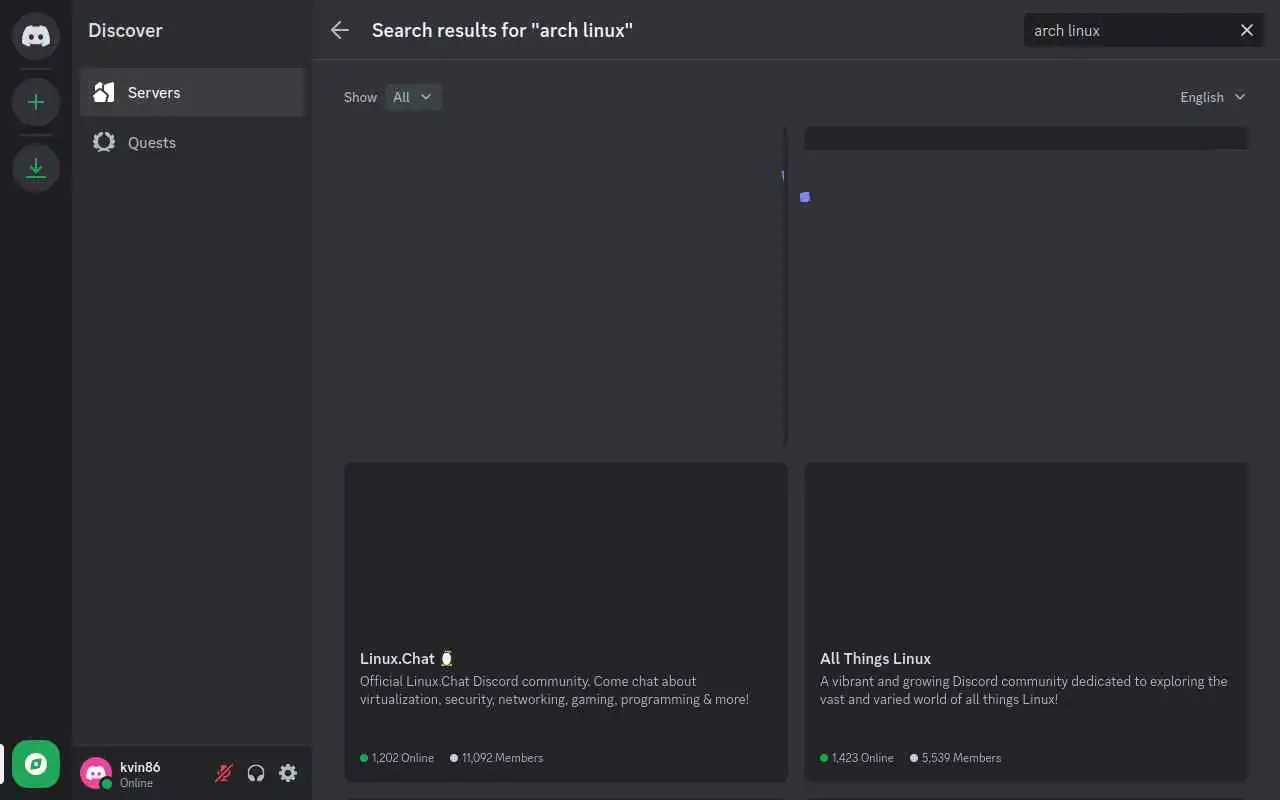Click the kvin86 username text

tap(140, 767)
